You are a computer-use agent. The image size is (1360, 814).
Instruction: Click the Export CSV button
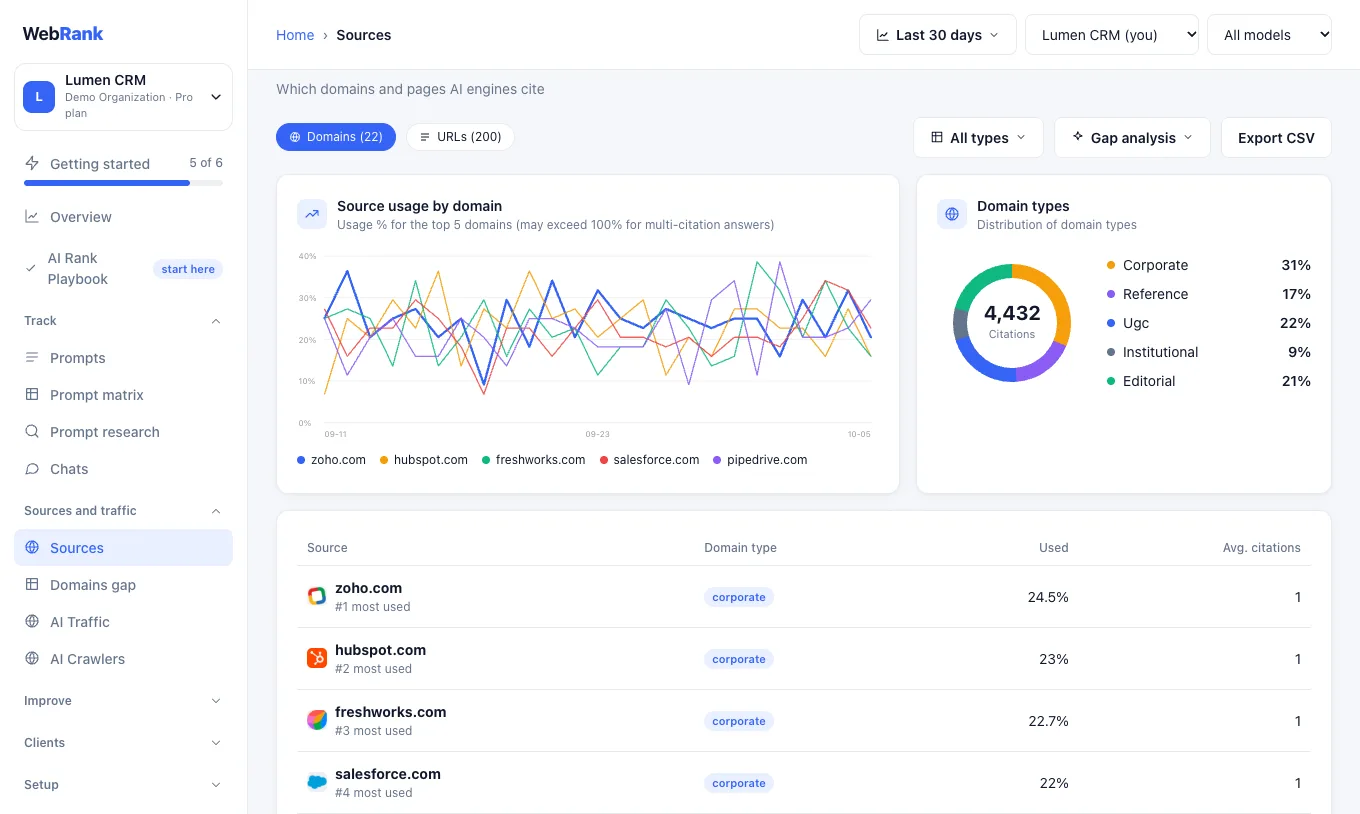point(1276,138)
